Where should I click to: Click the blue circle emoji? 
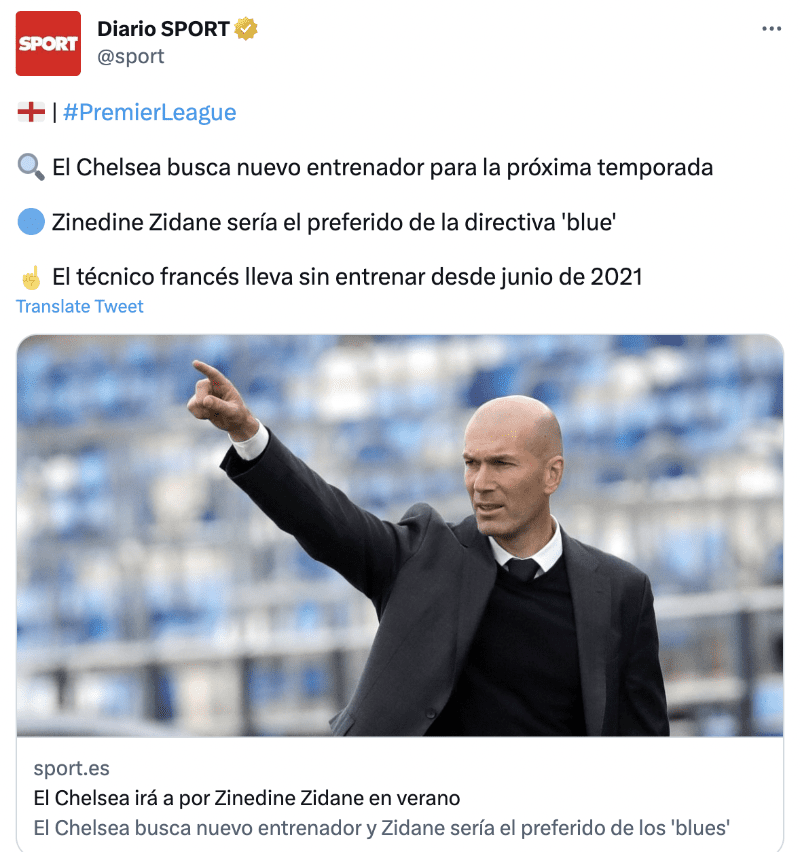click(31, 222)
